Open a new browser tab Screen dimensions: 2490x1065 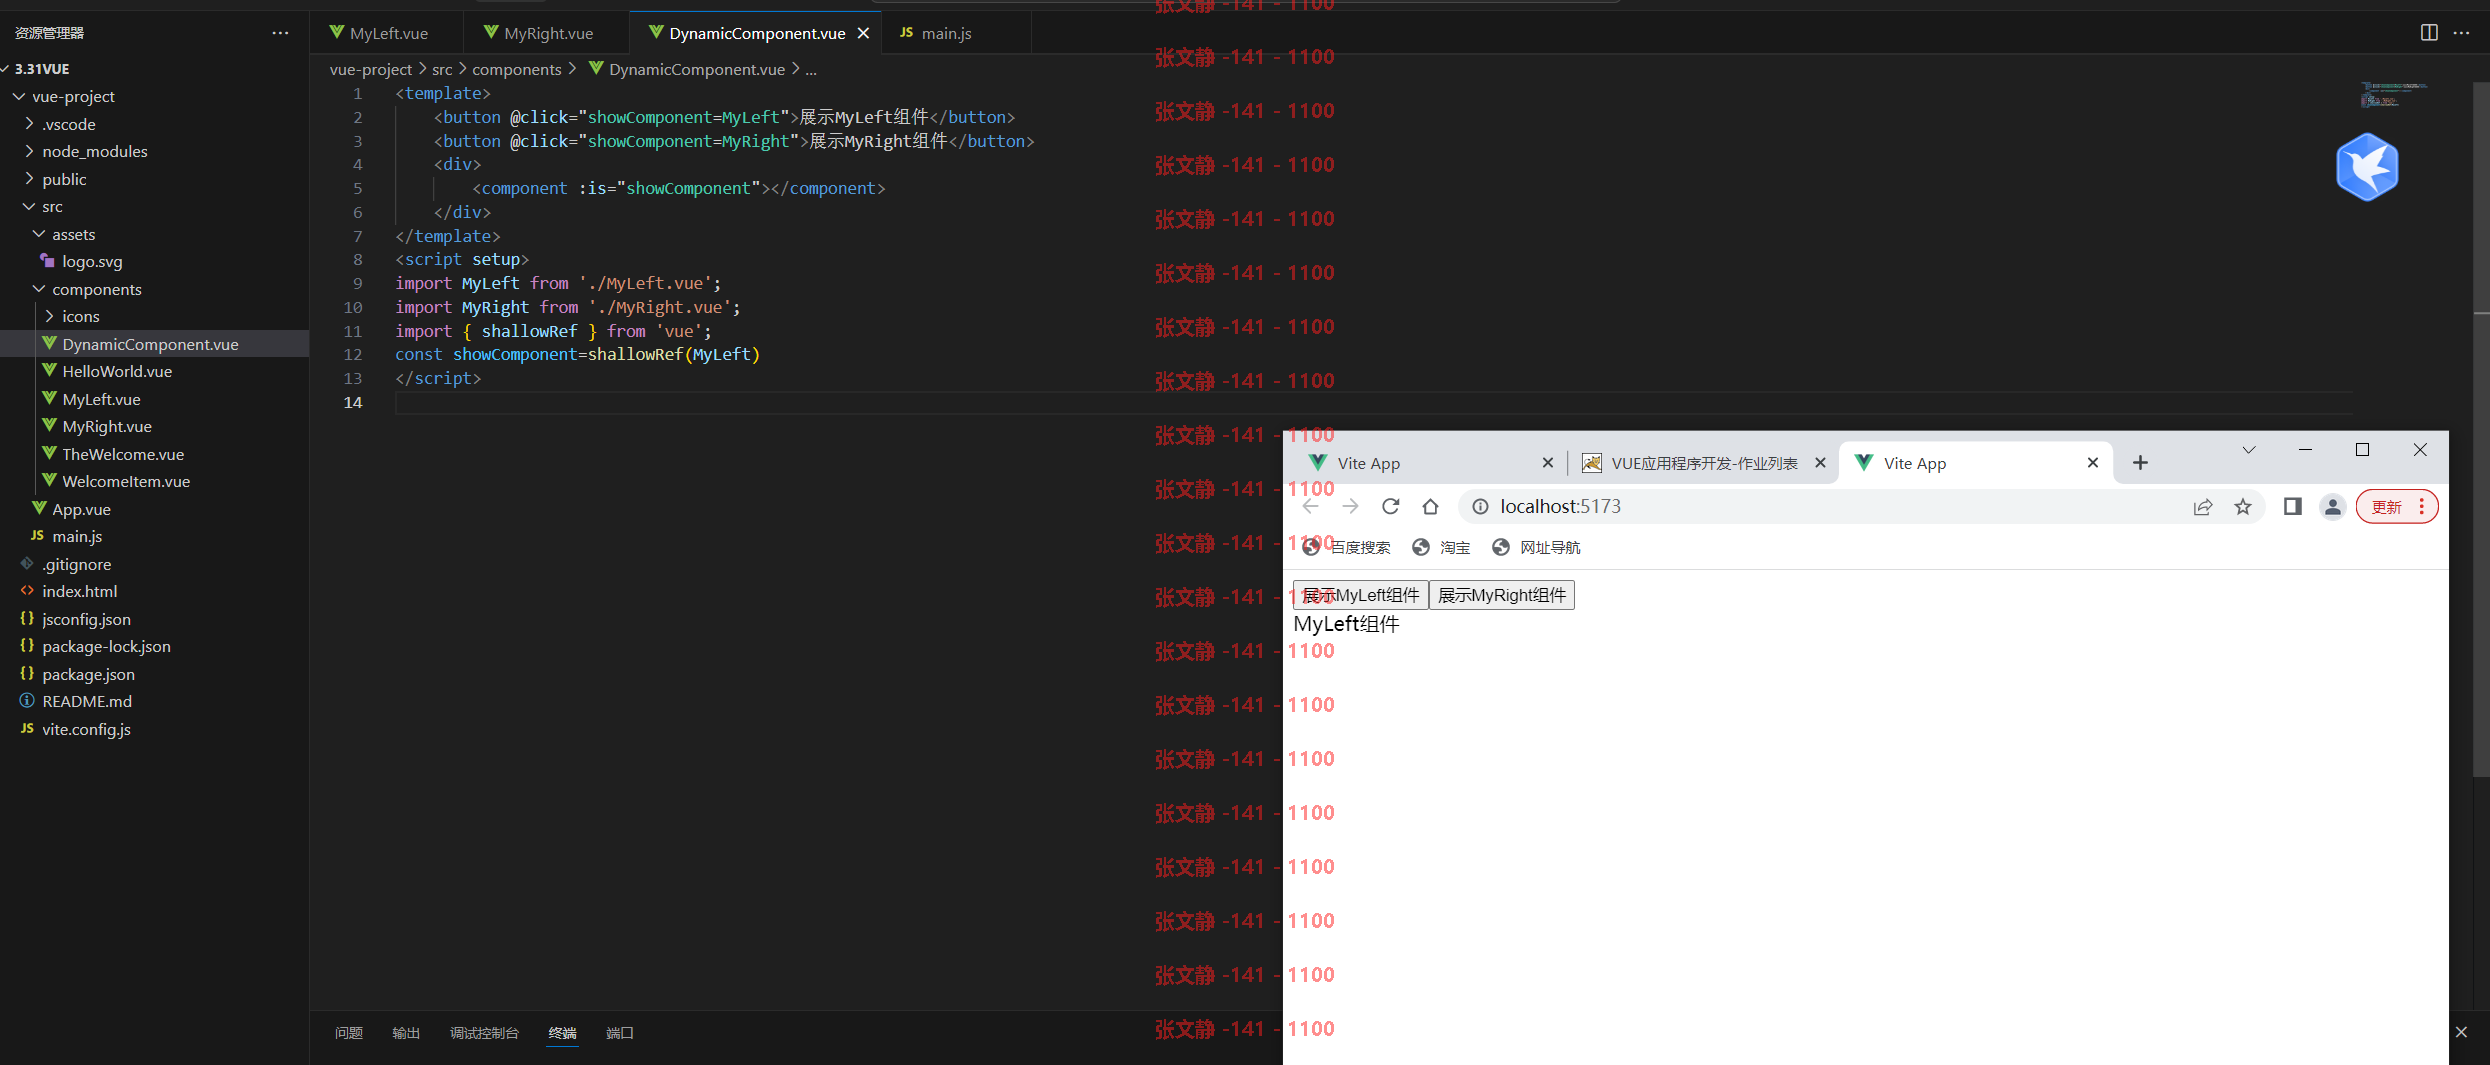tap(2140, 463)
